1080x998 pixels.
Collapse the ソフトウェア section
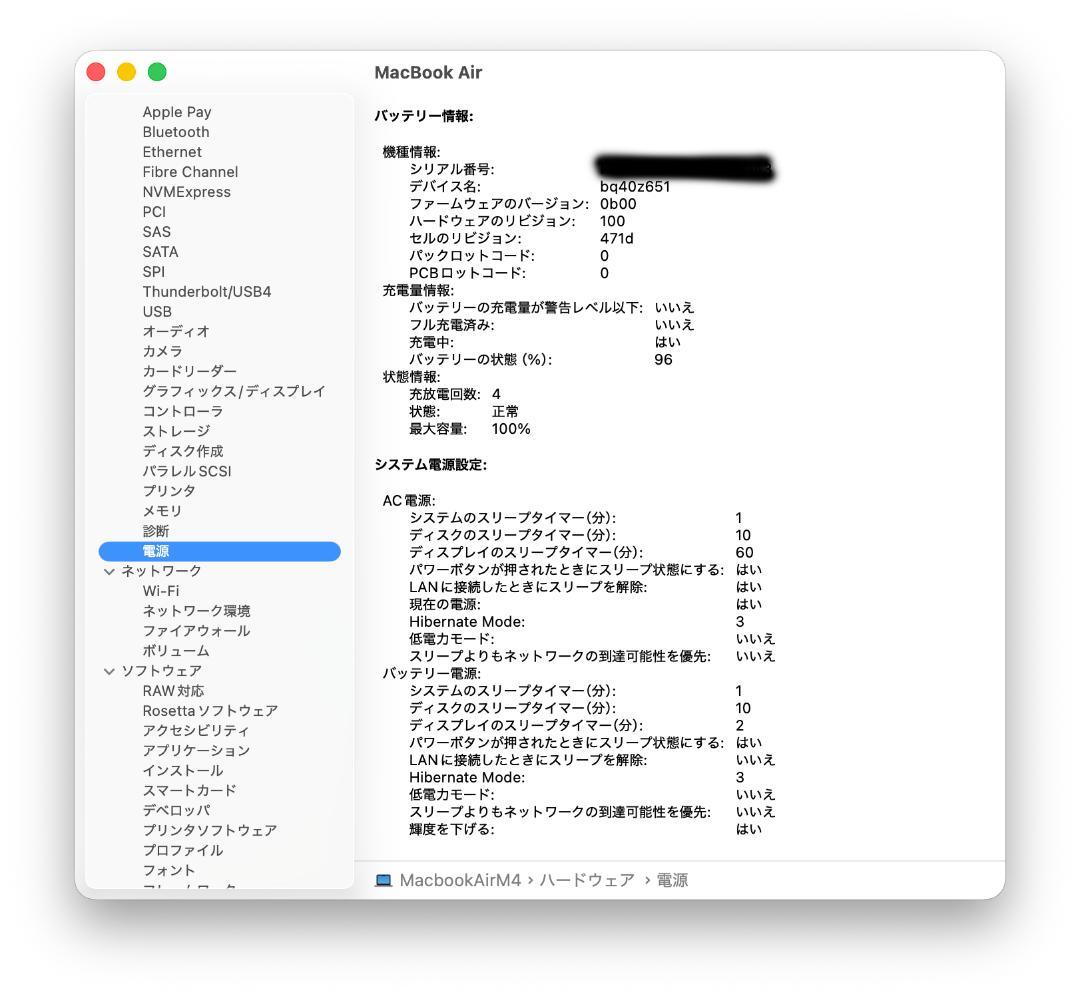coord(108,670)
